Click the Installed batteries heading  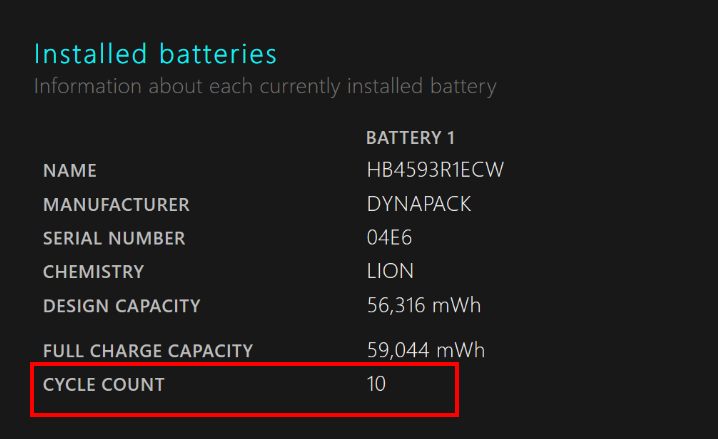coord(155,53)
